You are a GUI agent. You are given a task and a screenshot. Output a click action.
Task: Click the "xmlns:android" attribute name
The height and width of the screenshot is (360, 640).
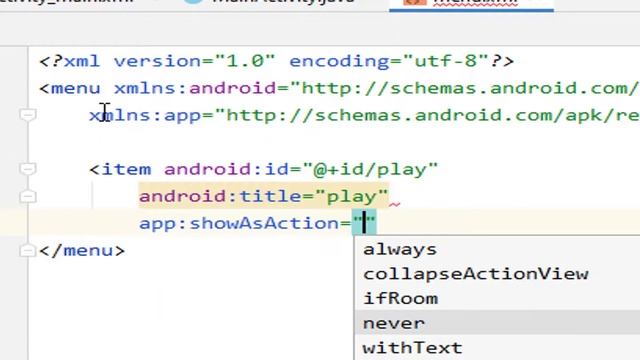195,88
